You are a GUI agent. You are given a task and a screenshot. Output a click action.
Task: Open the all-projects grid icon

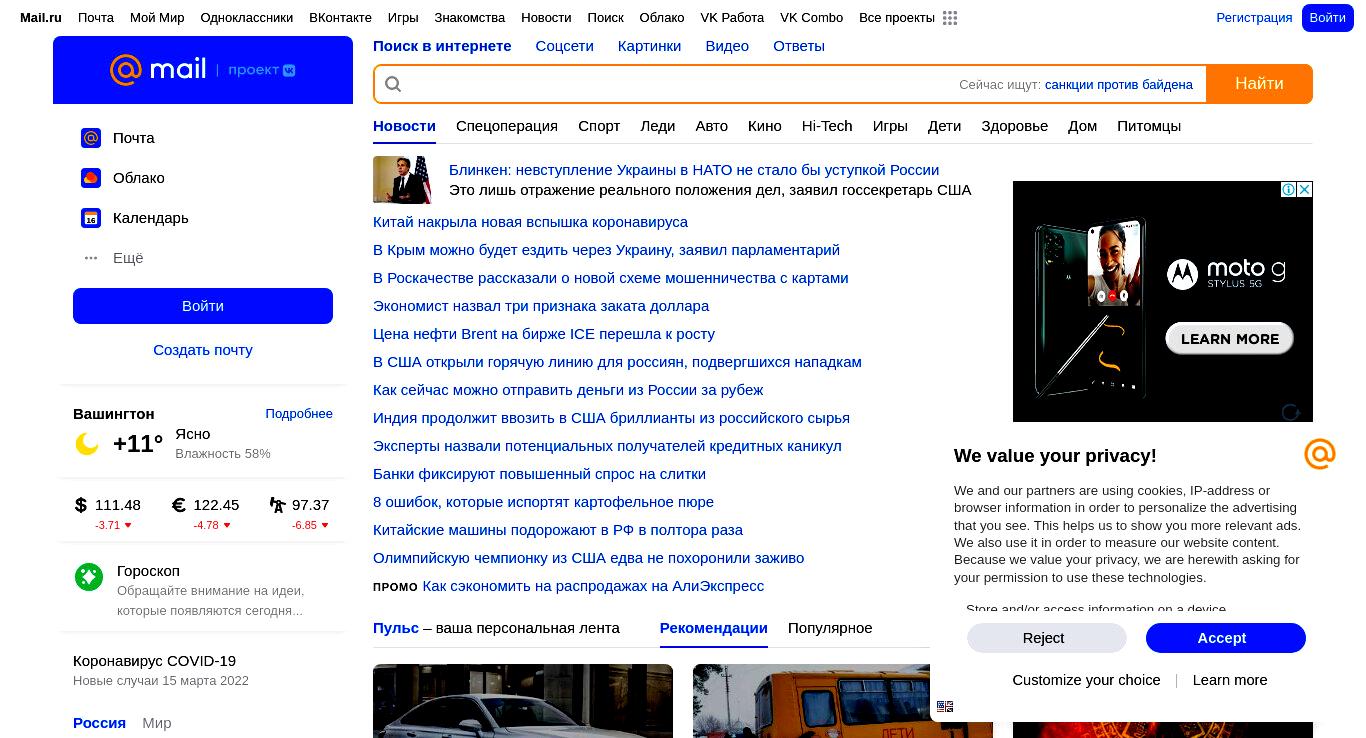pyautogui.click(x=950, y=18)
